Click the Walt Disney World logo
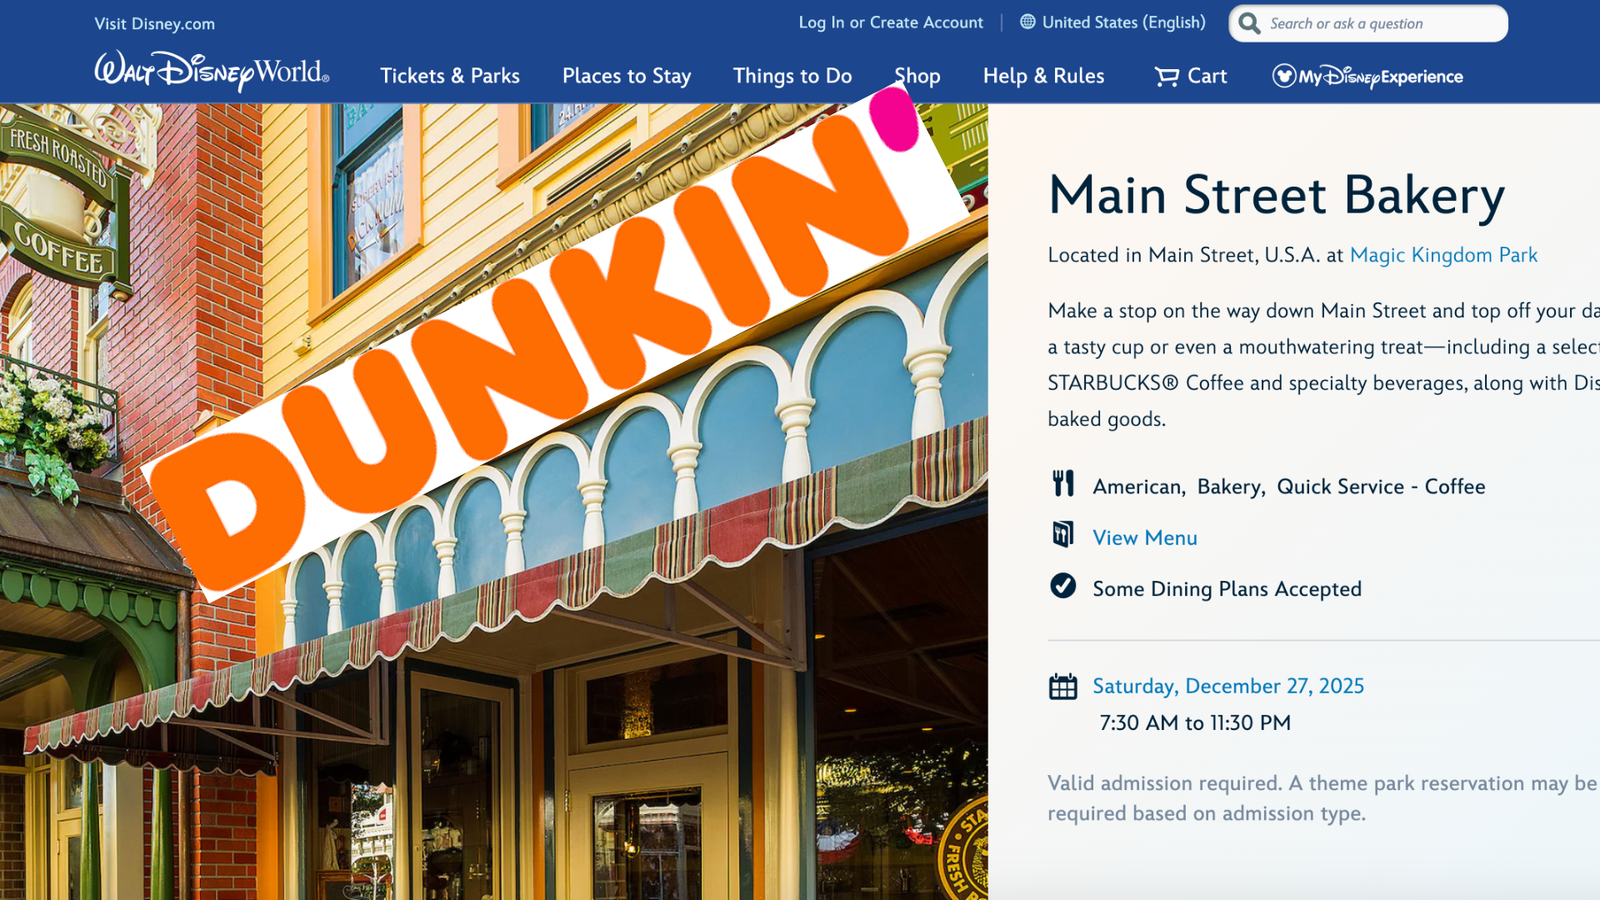1600x900 pixels. pyautogui.click(x=212, y=72)
